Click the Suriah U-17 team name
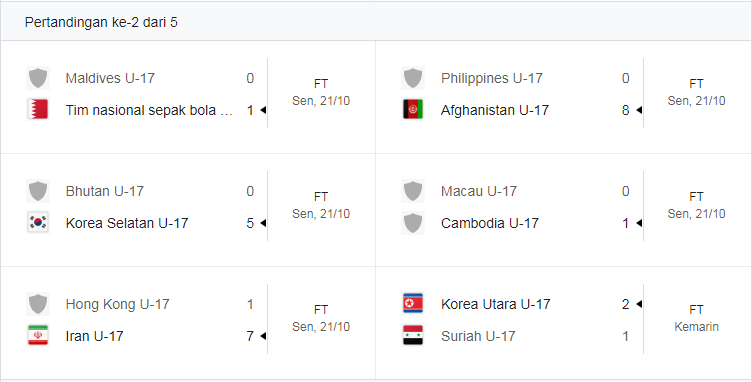752x382 pixels. pos(478,336)
